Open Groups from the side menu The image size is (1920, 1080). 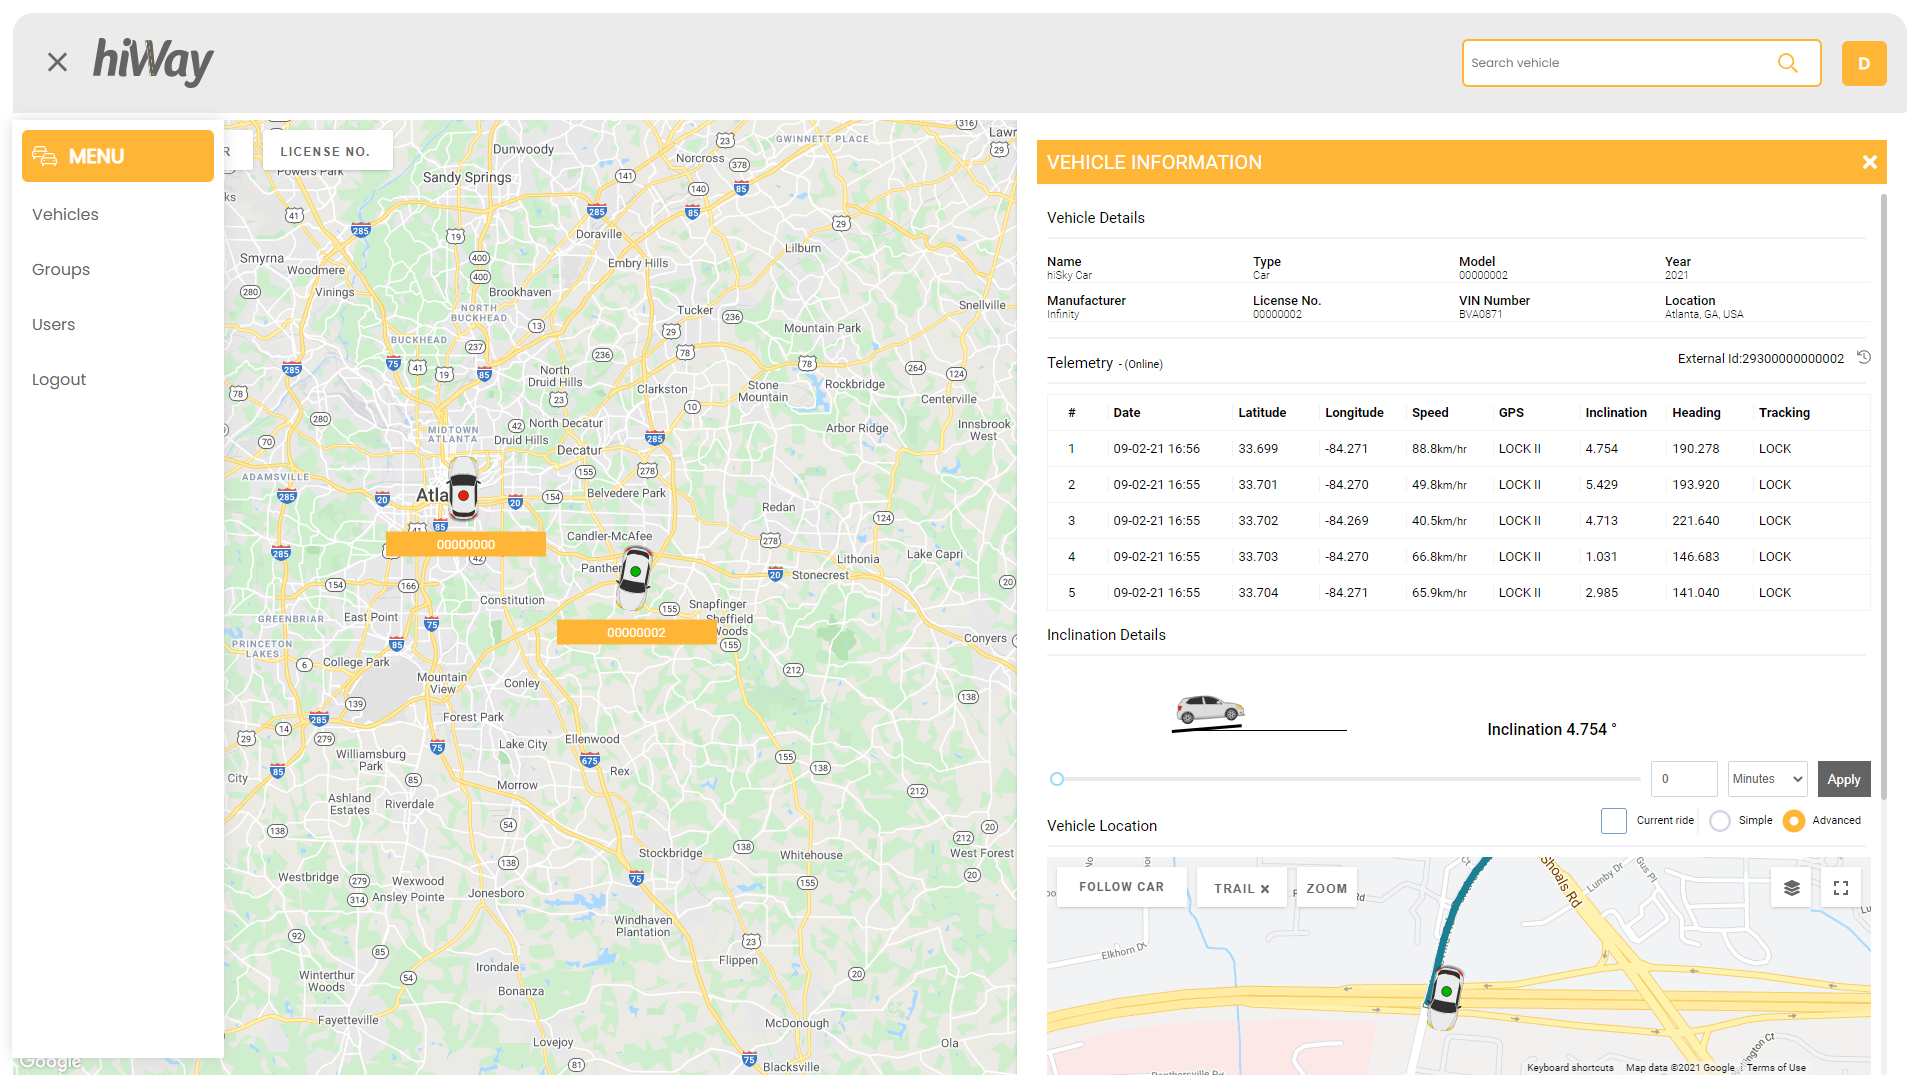pos(61,269)
